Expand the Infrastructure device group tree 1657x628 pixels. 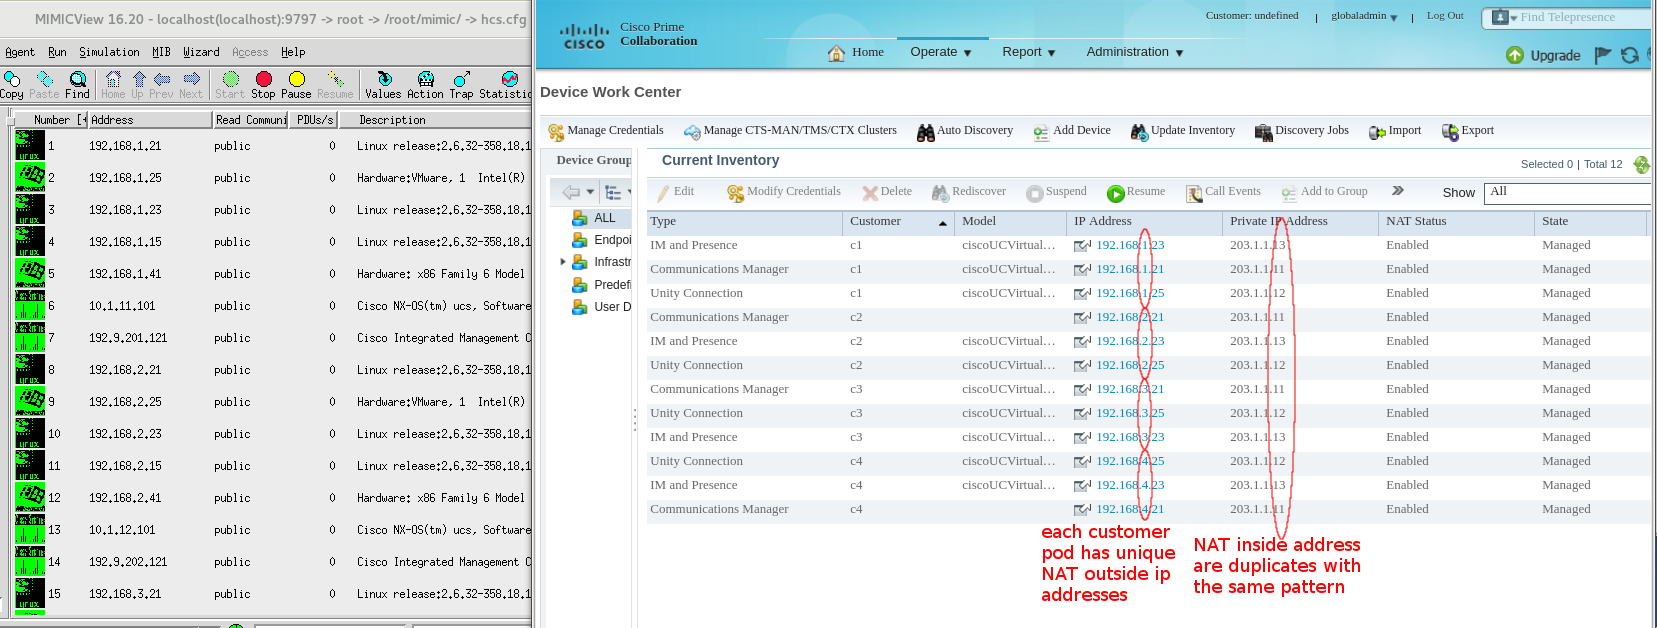pos(563,262)
